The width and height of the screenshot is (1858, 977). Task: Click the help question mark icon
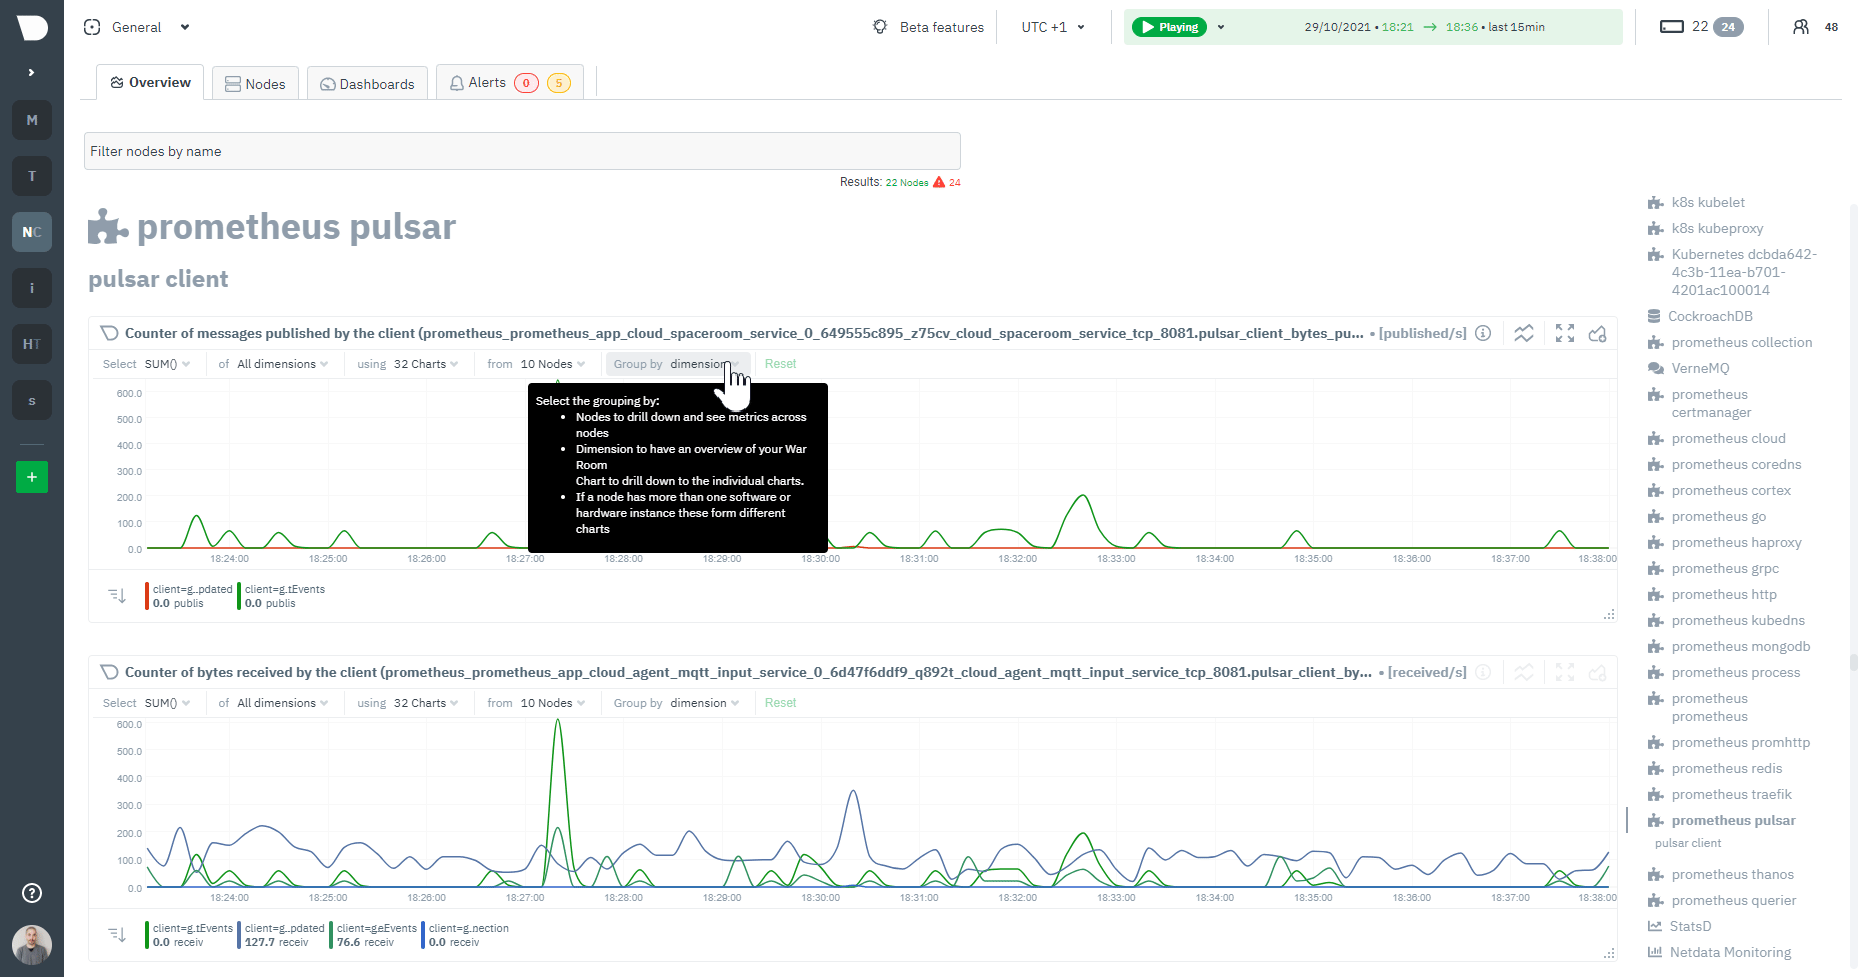coord(31,893)
